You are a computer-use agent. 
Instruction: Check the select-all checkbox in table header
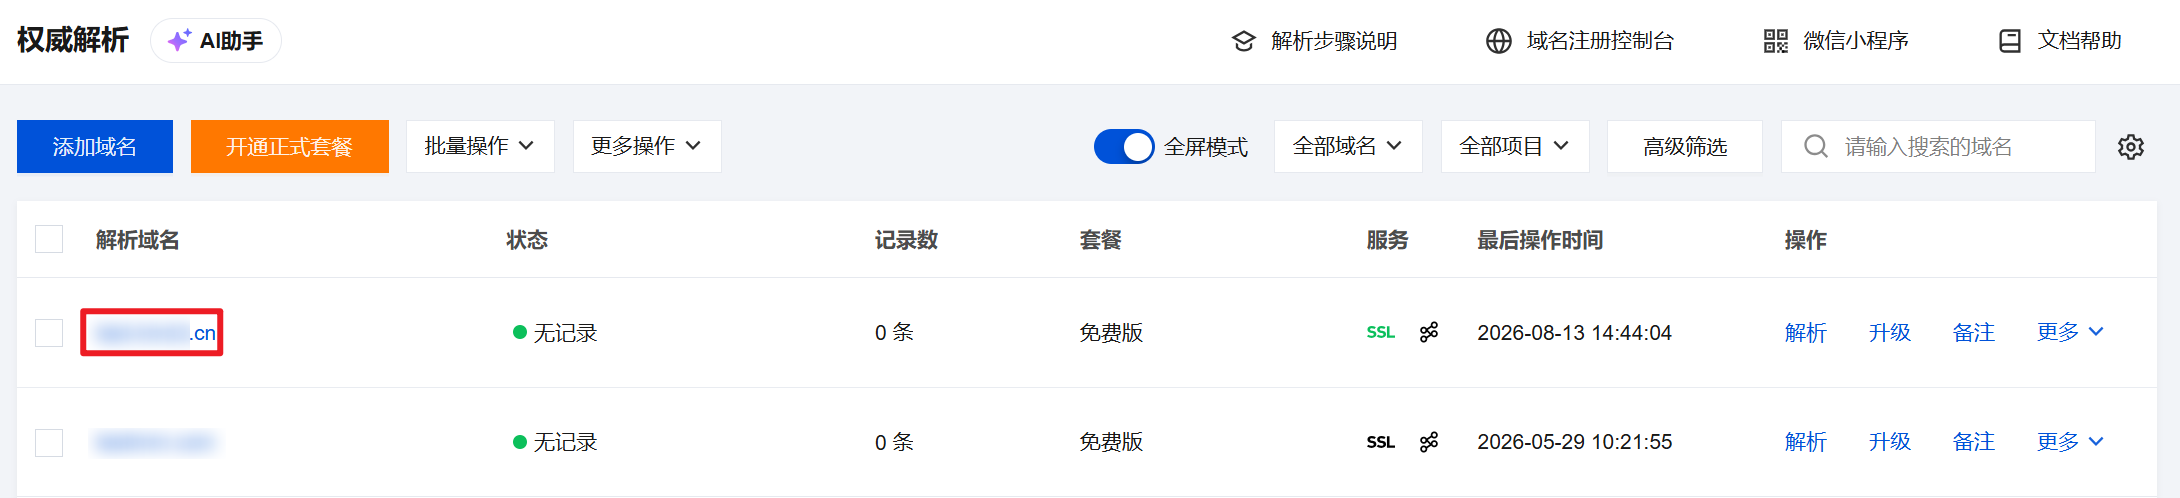[x=49, y=239]
